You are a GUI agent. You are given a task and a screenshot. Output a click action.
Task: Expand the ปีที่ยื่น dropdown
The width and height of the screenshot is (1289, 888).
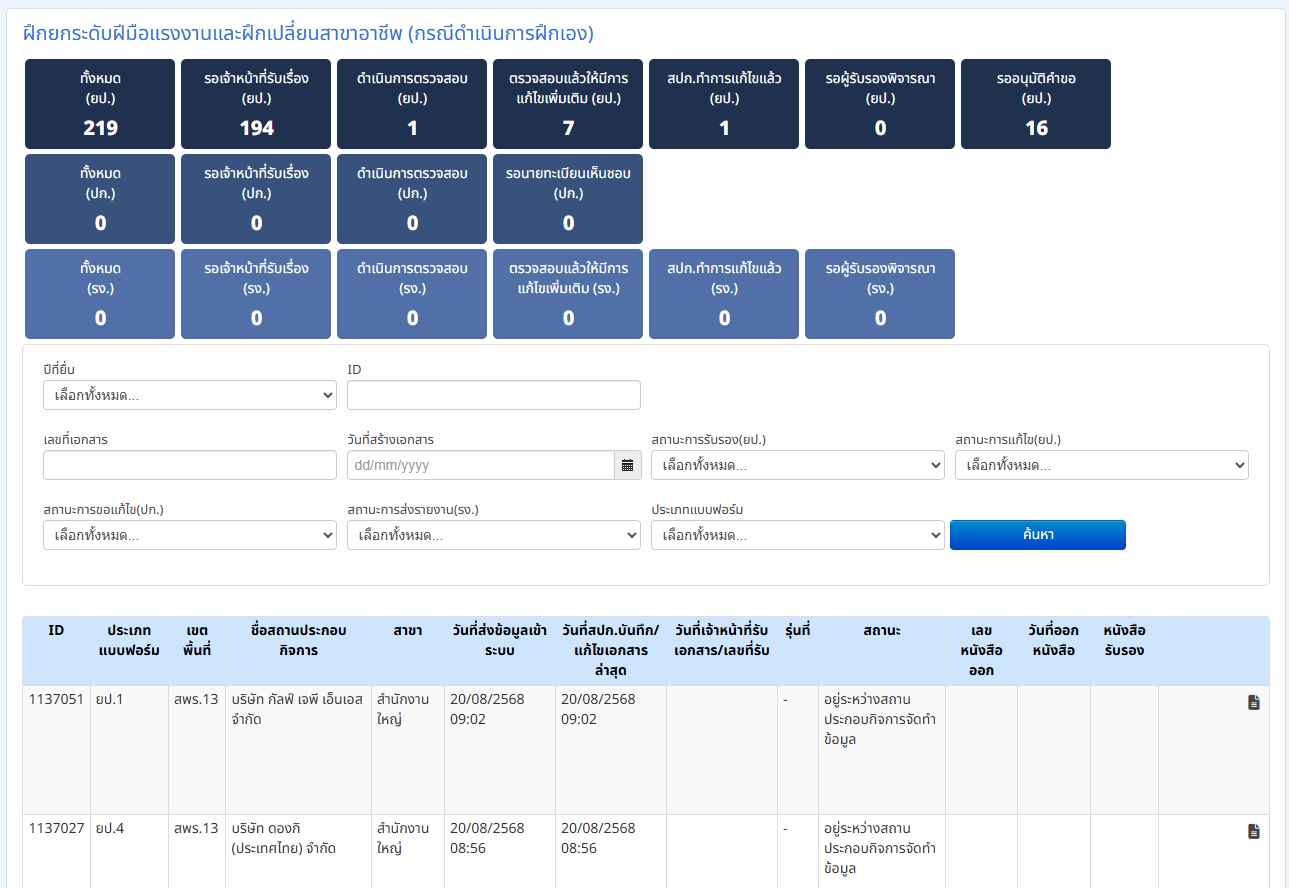tap(190, 395)
